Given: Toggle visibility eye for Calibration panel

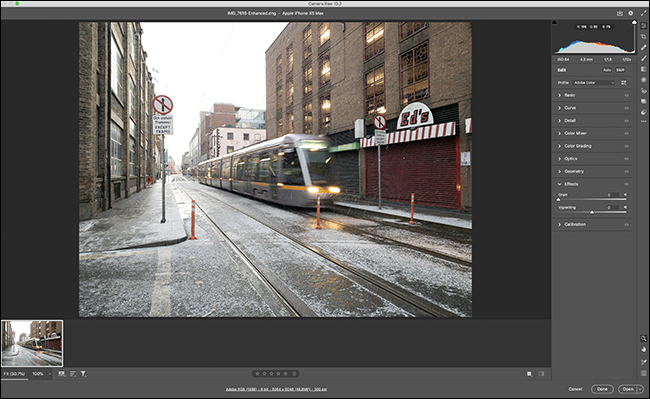Looking at the screenshot, I should point(626,225).
